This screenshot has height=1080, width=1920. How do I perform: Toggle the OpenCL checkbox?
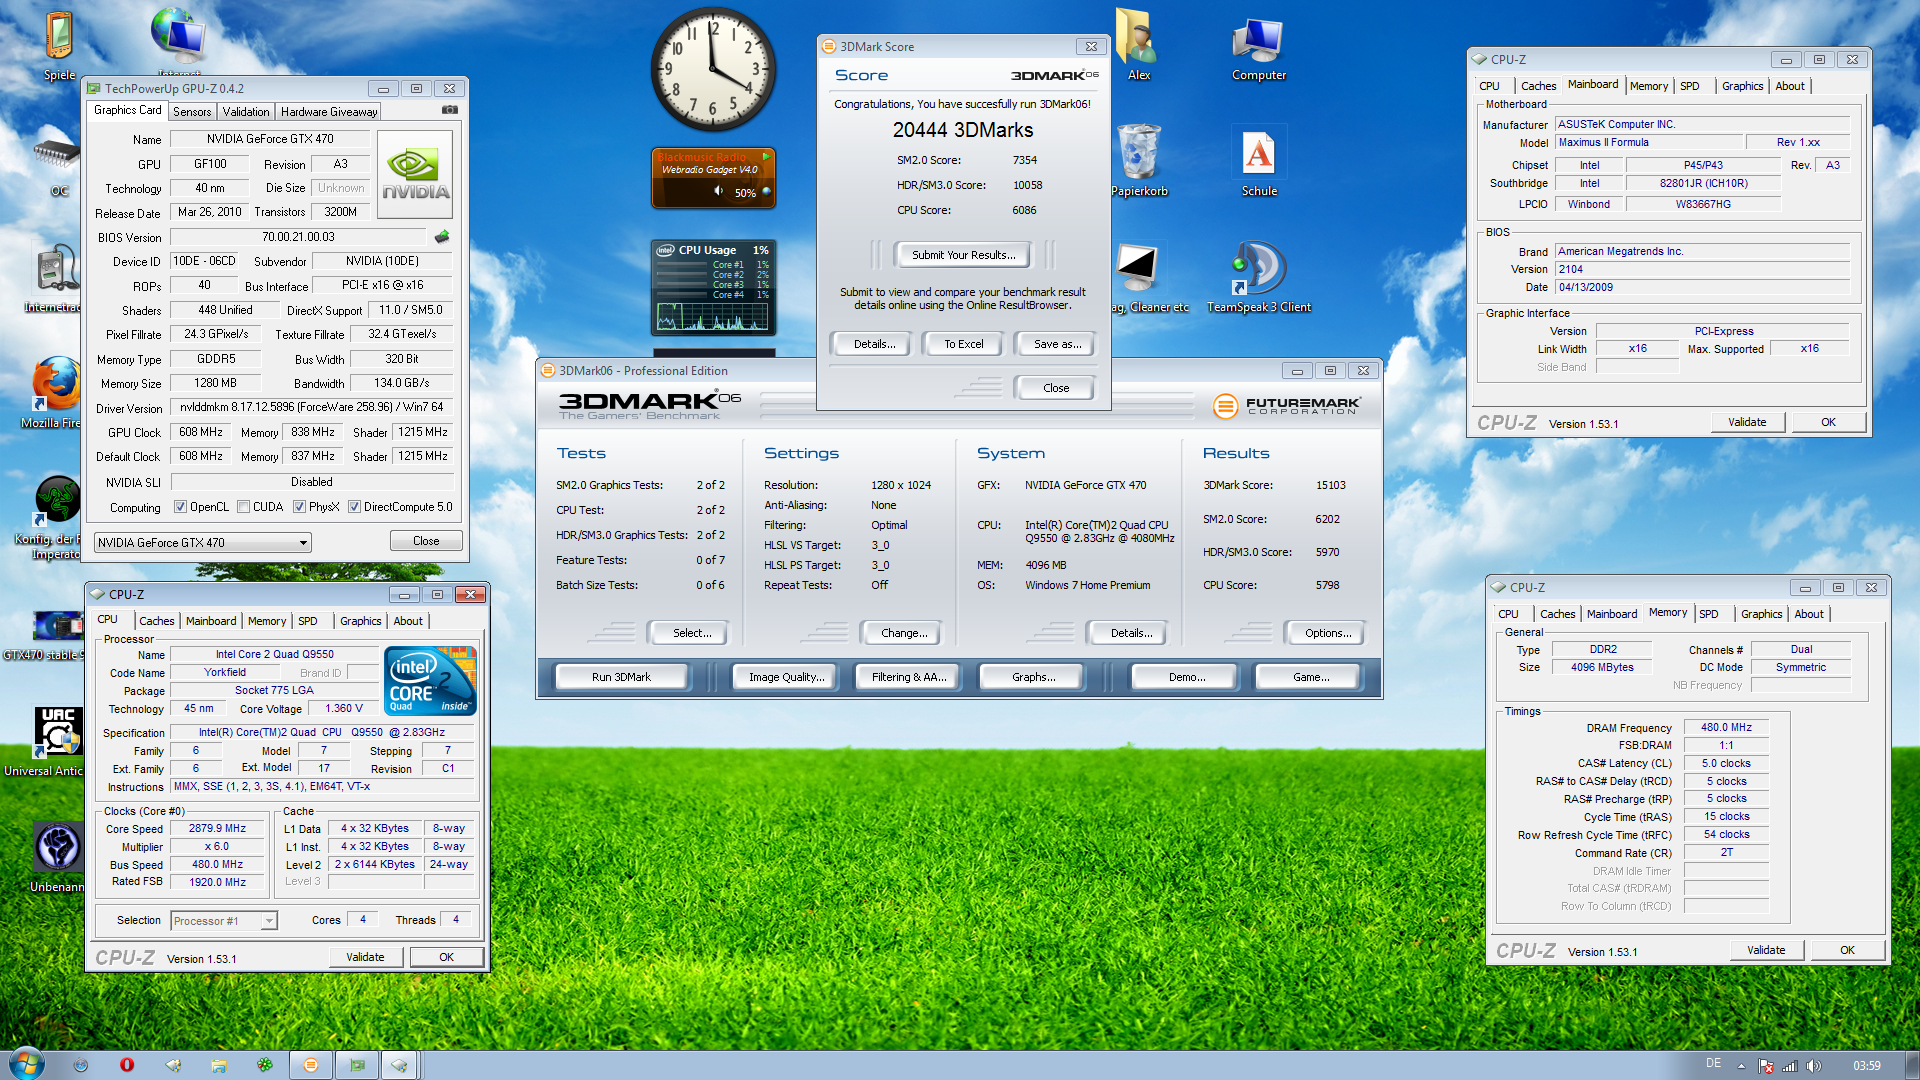(181, 507)
